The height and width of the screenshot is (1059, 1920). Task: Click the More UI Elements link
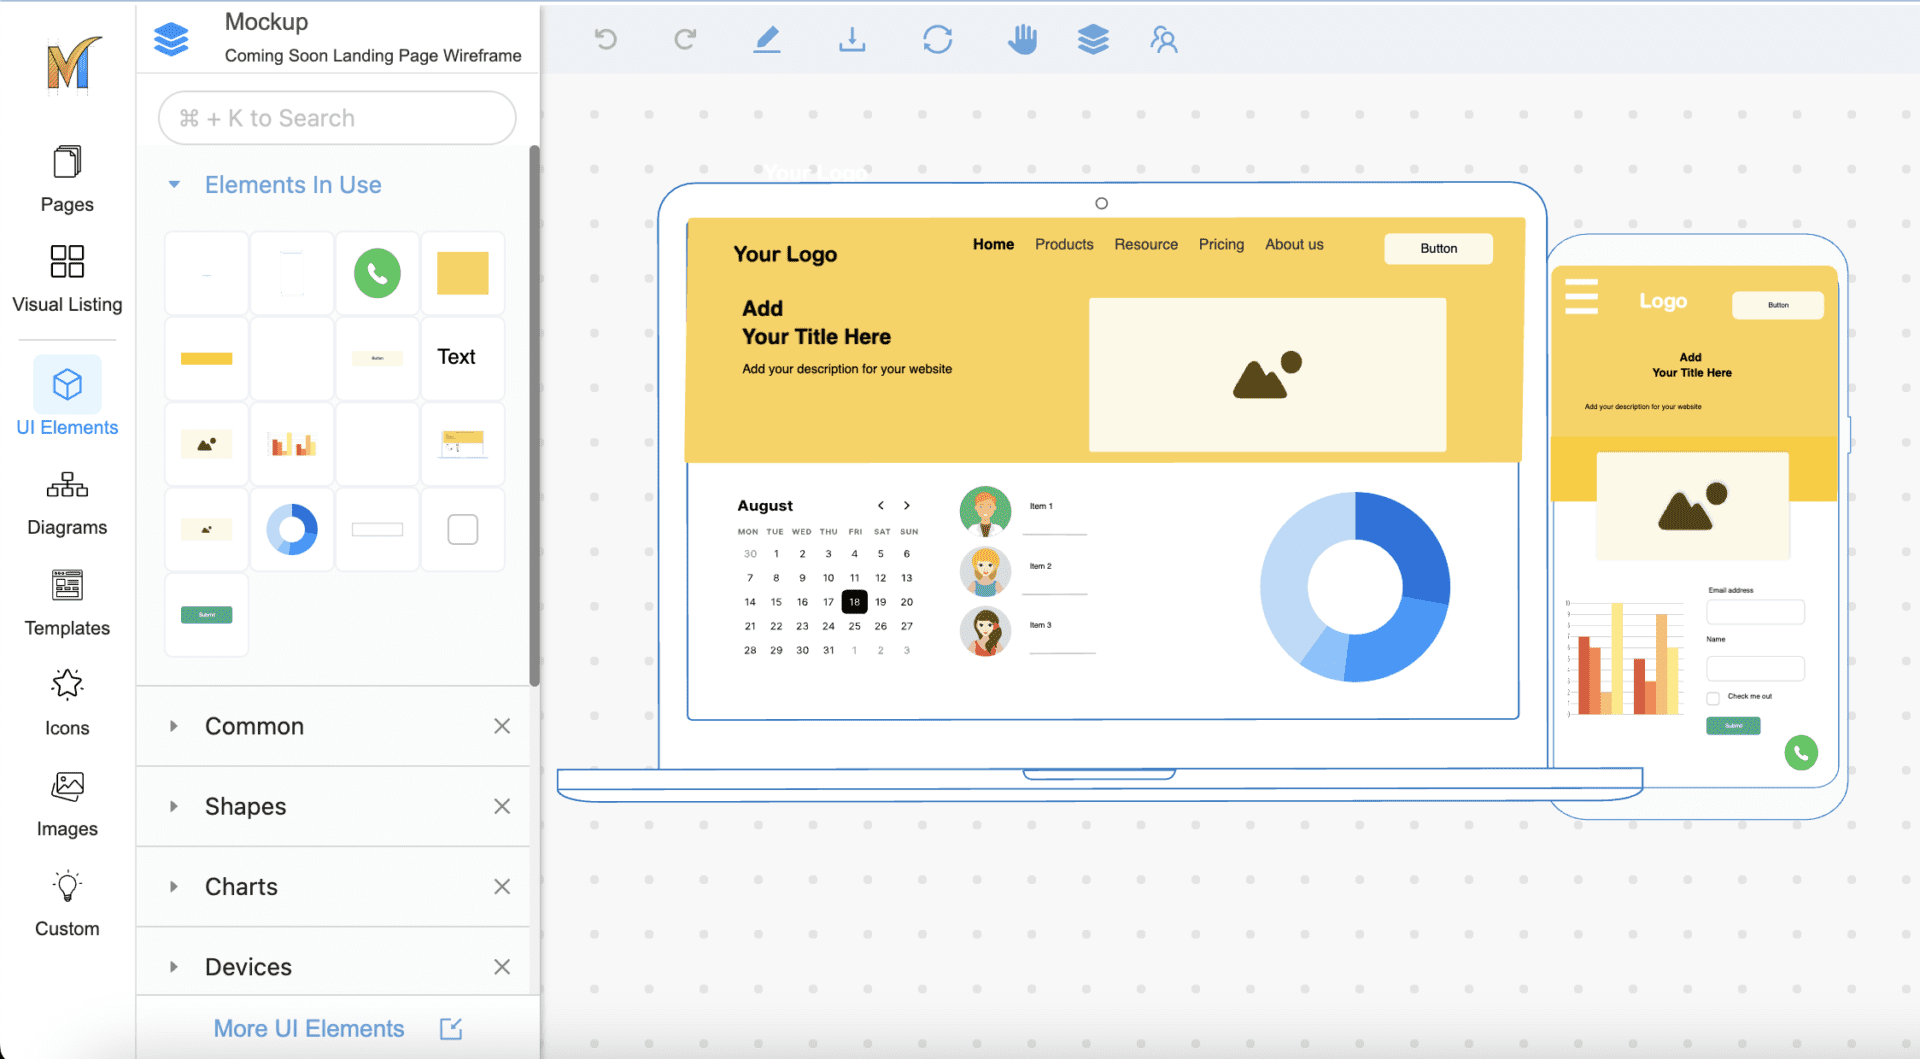click(x=308, y=1028)
